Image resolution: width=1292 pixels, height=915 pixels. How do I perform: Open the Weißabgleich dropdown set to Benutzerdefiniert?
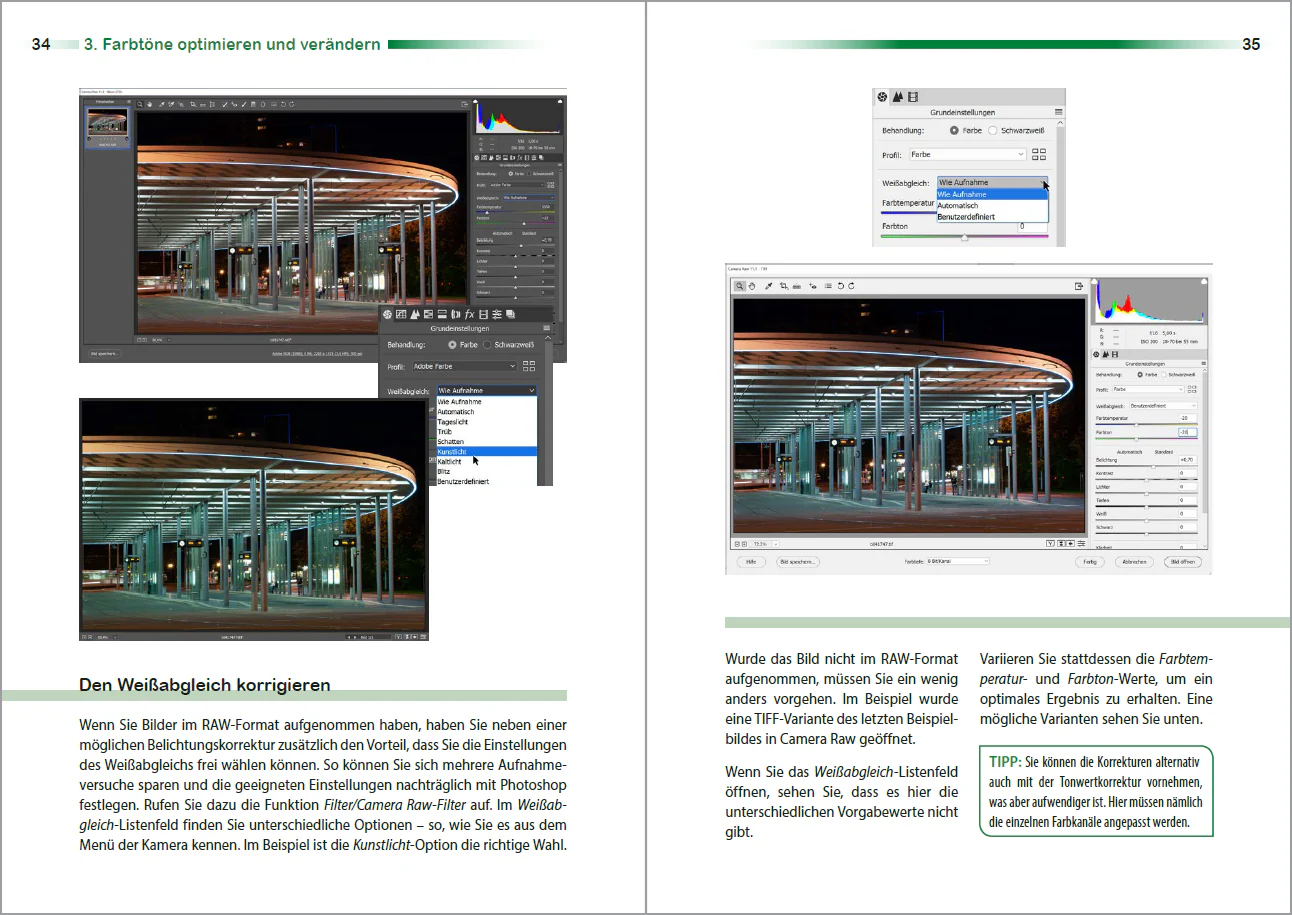(x=1162, y=406)
